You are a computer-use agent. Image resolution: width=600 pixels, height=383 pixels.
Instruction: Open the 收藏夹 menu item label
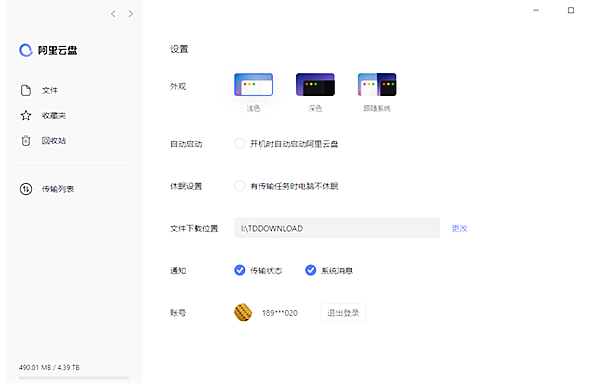(54, 116)
